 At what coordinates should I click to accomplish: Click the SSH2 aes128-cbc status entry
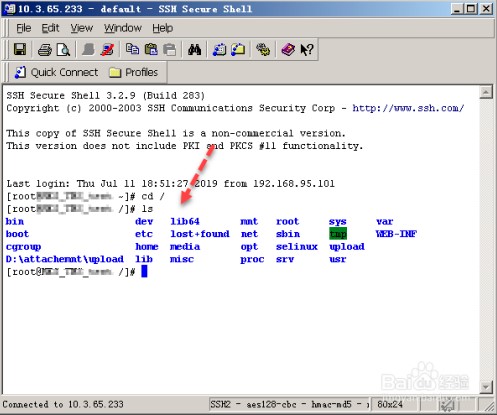tap(289, 404)
